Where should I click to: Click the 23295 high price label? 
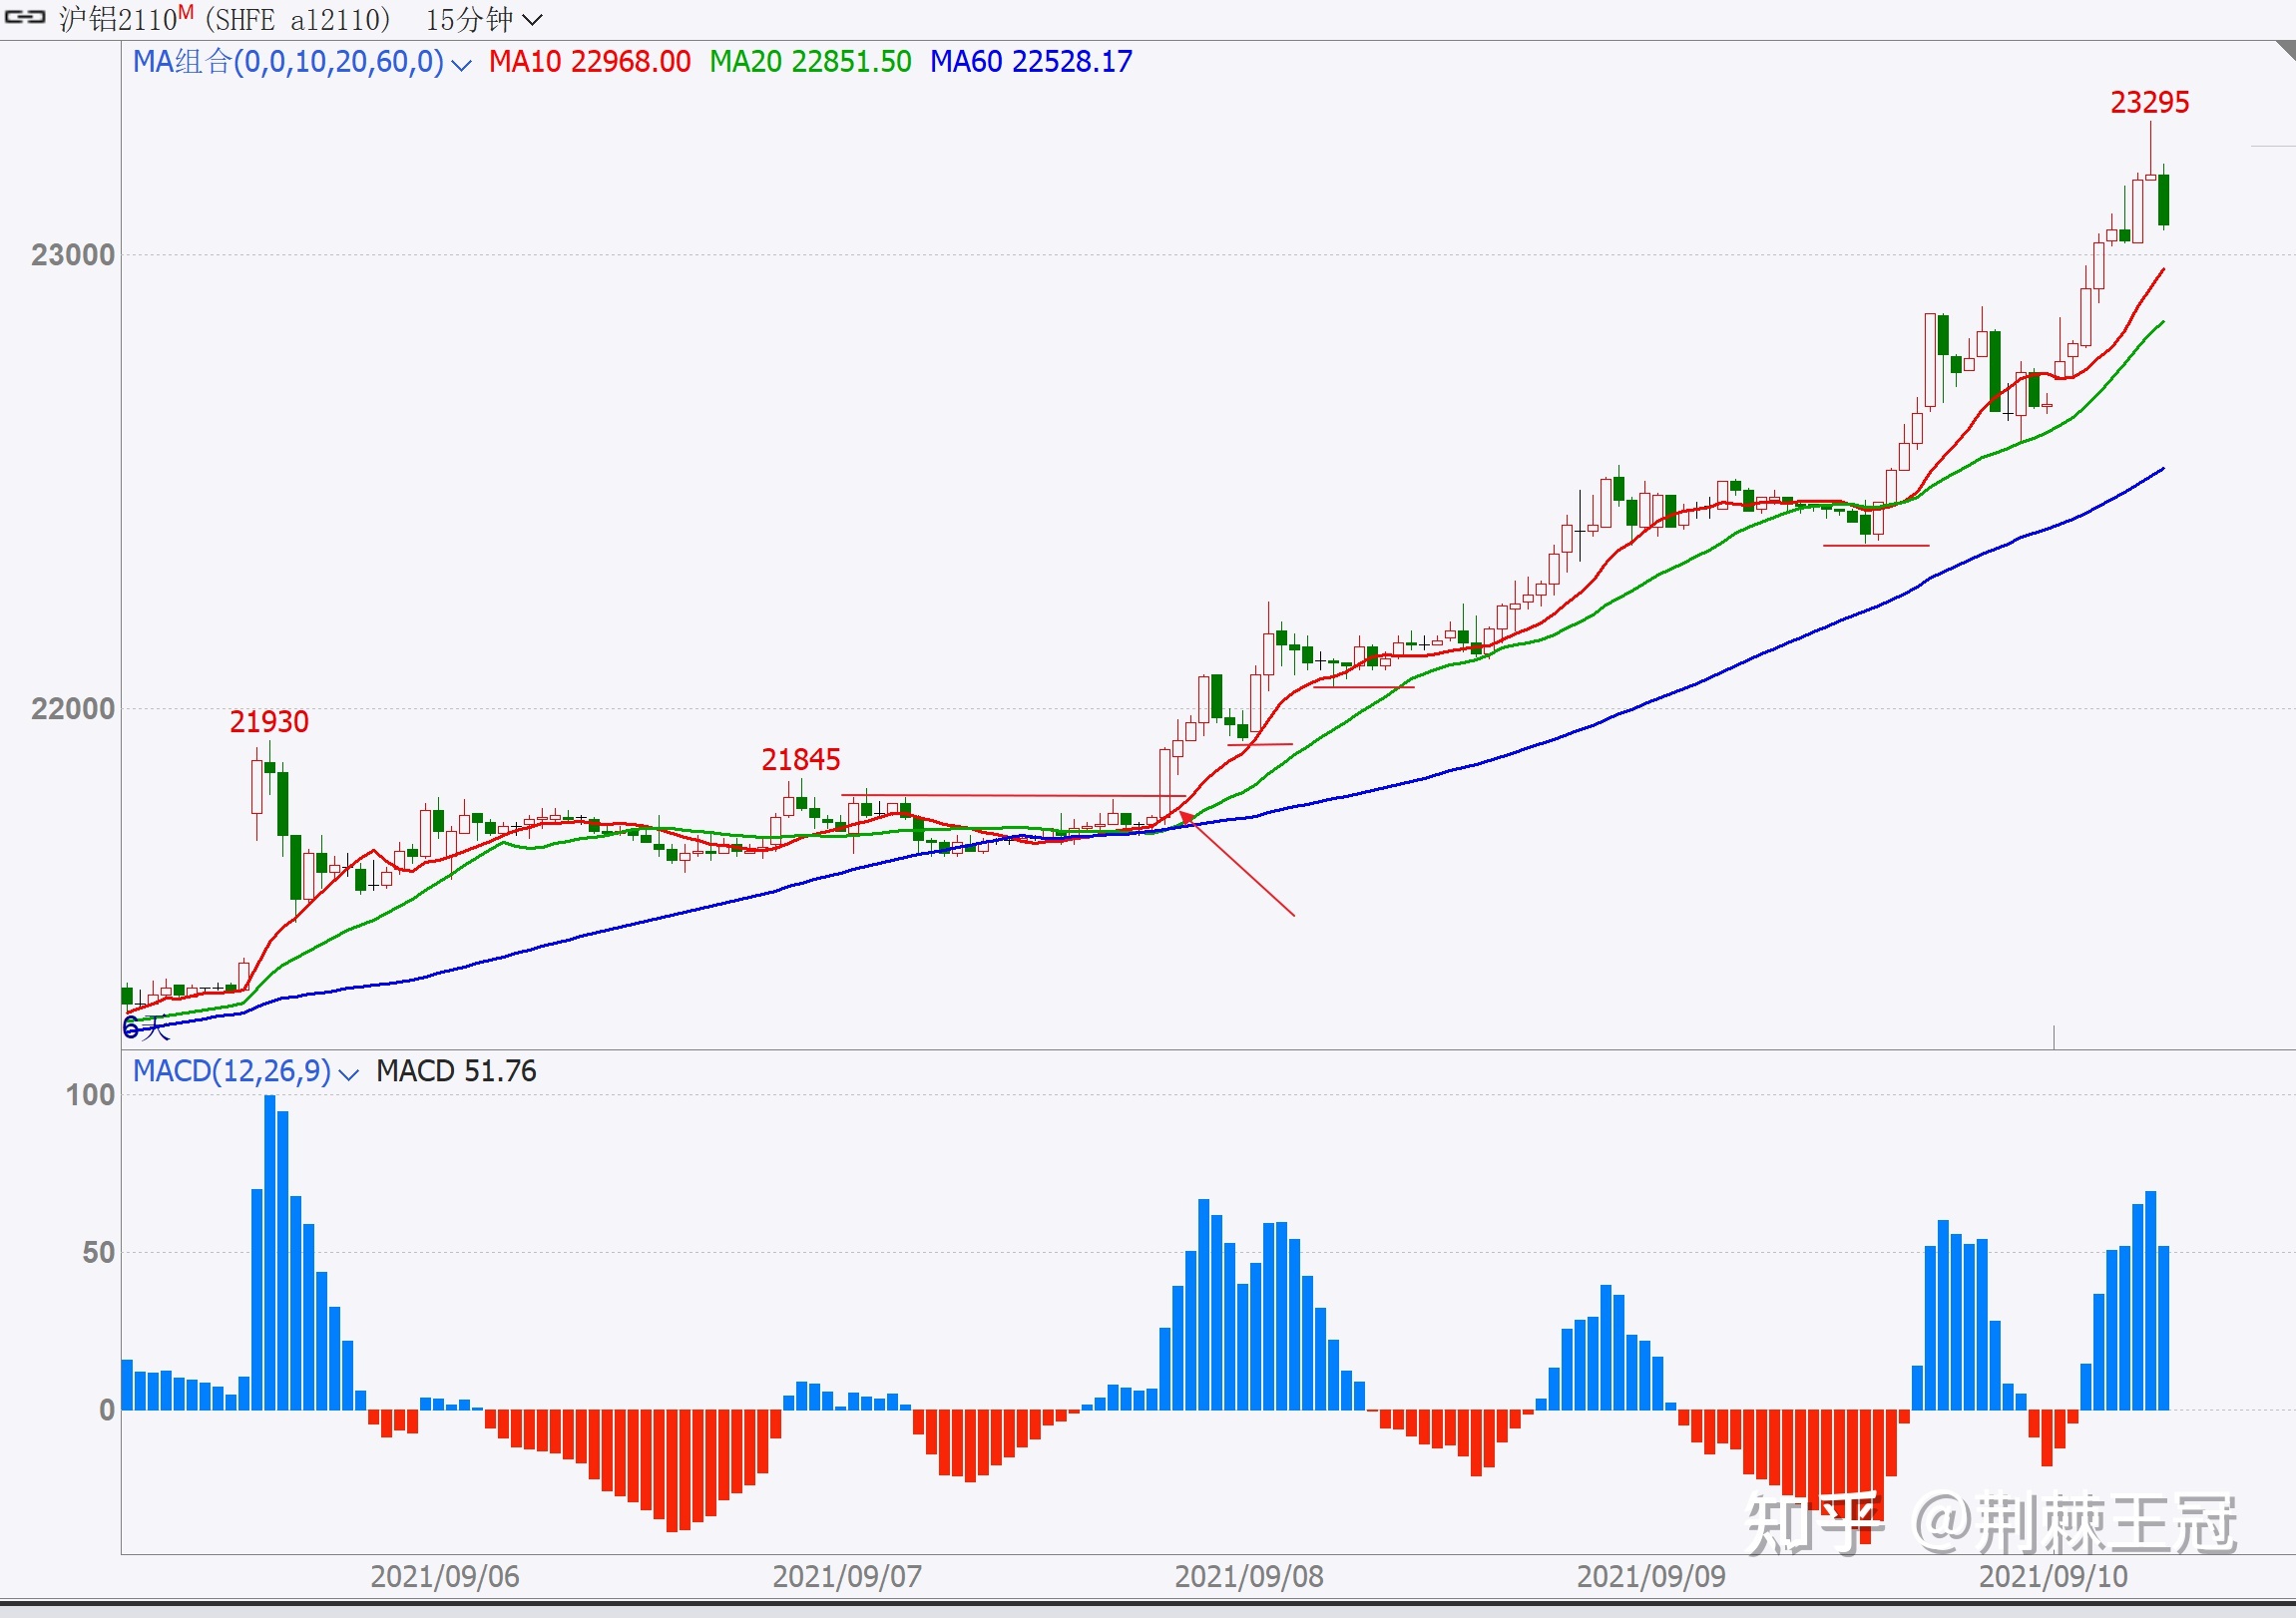[x=2149, y=103]
